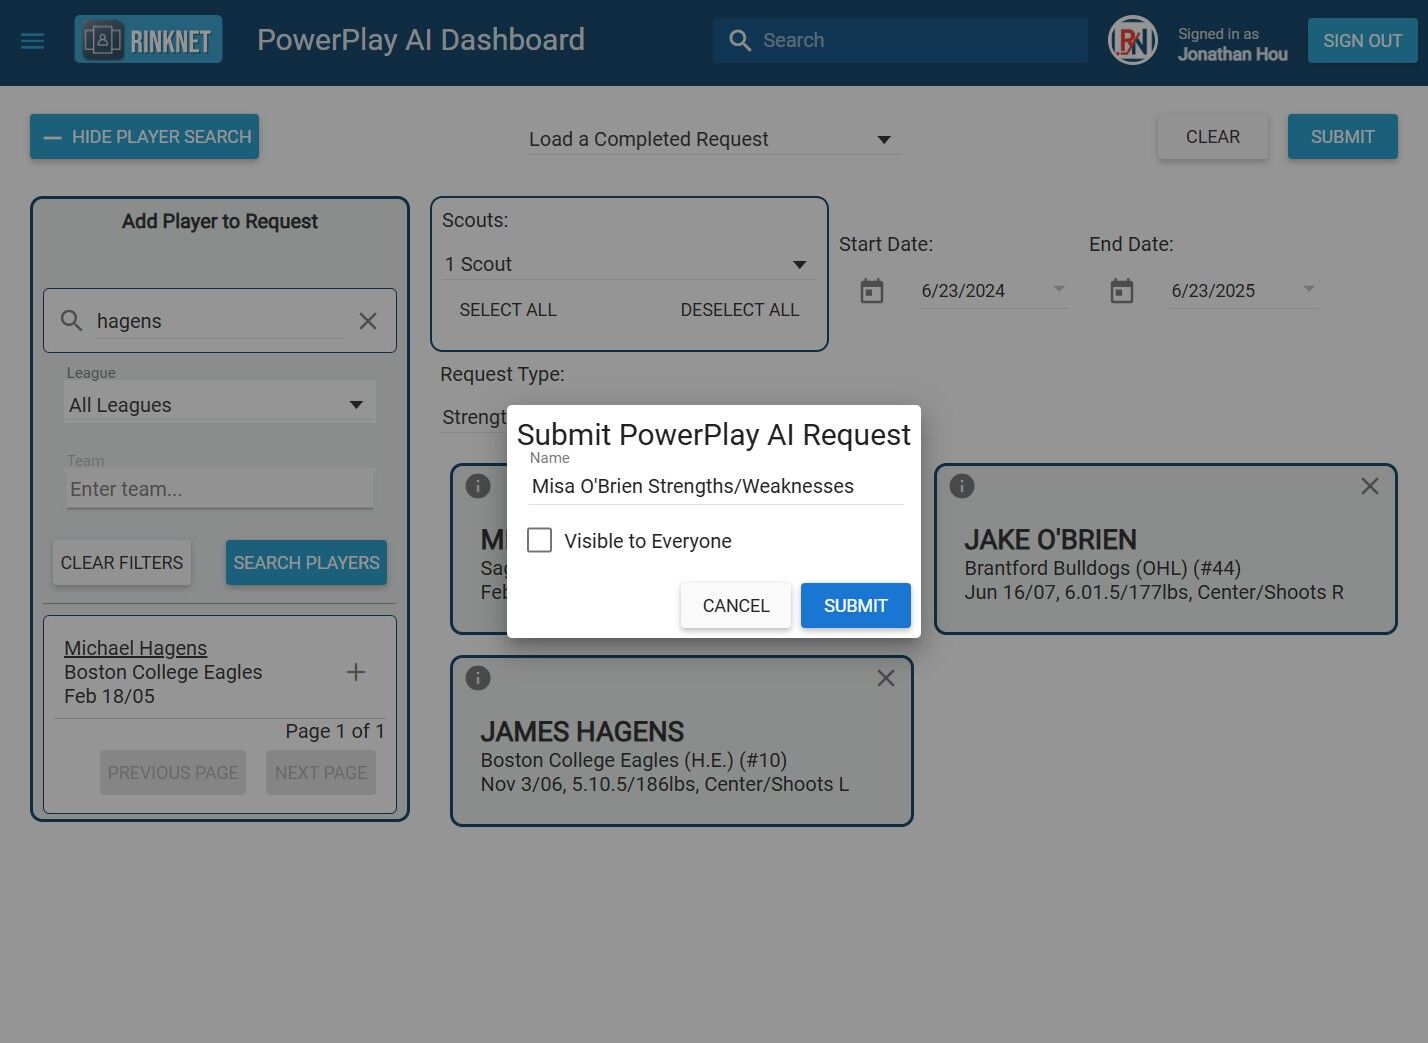Click the Brantford Bulldogs (OHL) (#44) text
The width and height of the screenshot is (1428, 1043).
pos(1103,568)
